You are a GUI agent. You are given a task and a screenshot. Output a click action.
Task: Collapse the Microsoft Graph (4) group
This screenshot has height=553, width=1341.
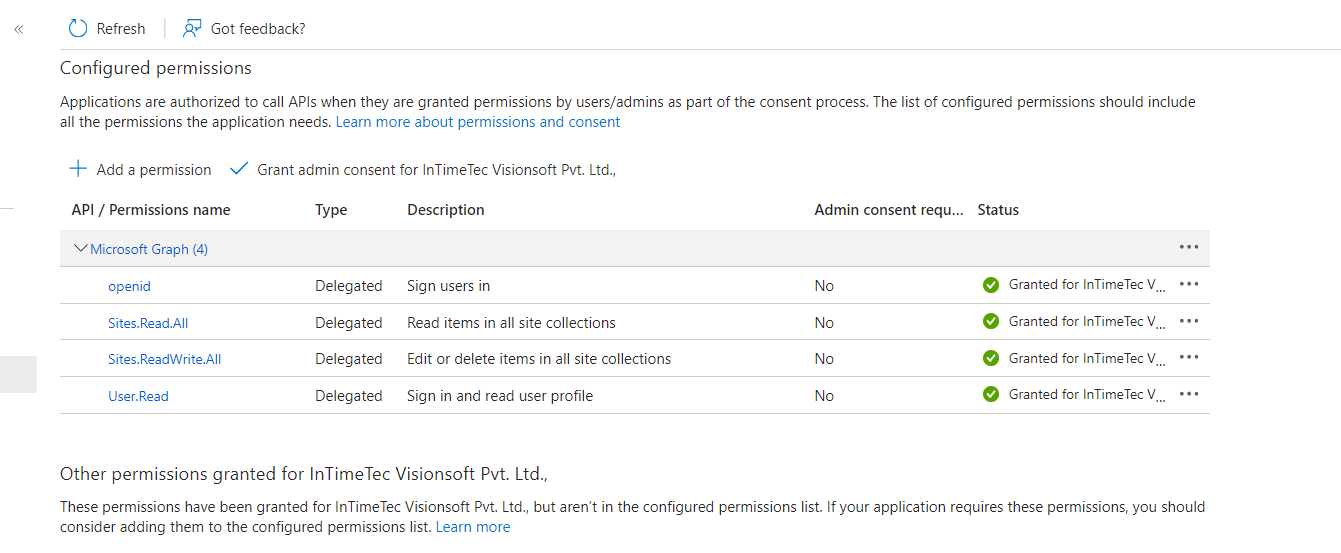tap(81, 249)
